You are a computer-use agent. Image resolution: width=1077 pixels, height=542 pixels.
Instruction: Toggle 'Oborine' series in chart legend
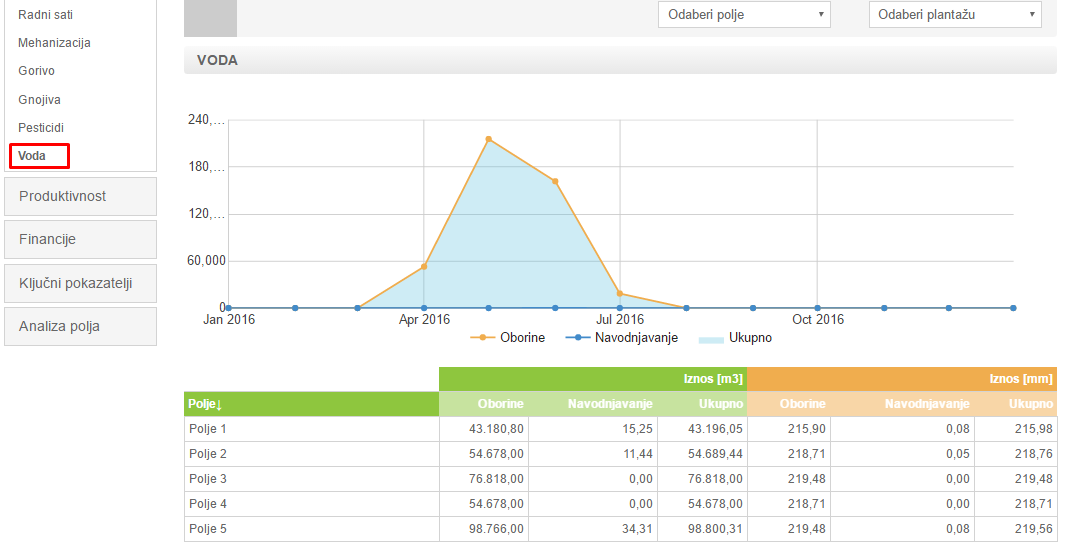point(512,338)
